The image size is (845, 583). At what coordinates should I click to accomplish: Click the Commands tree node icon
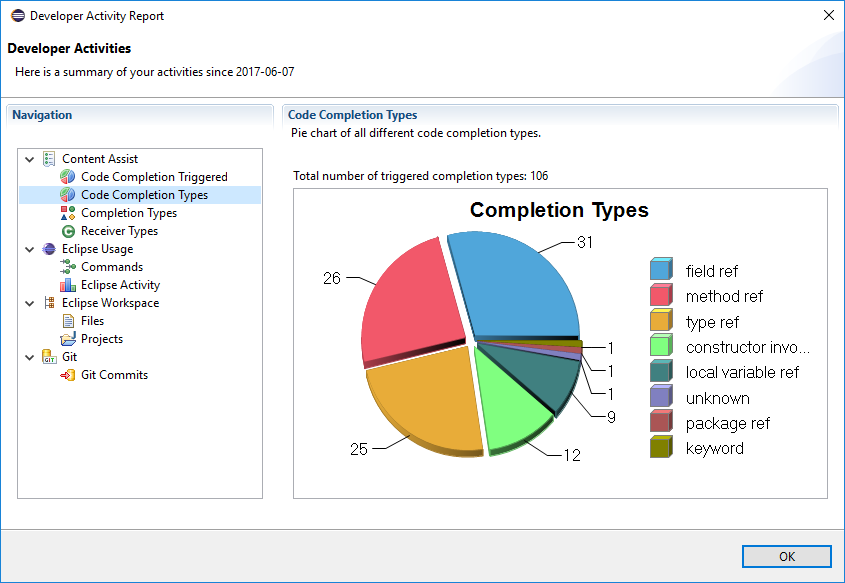pyautogui.click(x=68, y=267)
